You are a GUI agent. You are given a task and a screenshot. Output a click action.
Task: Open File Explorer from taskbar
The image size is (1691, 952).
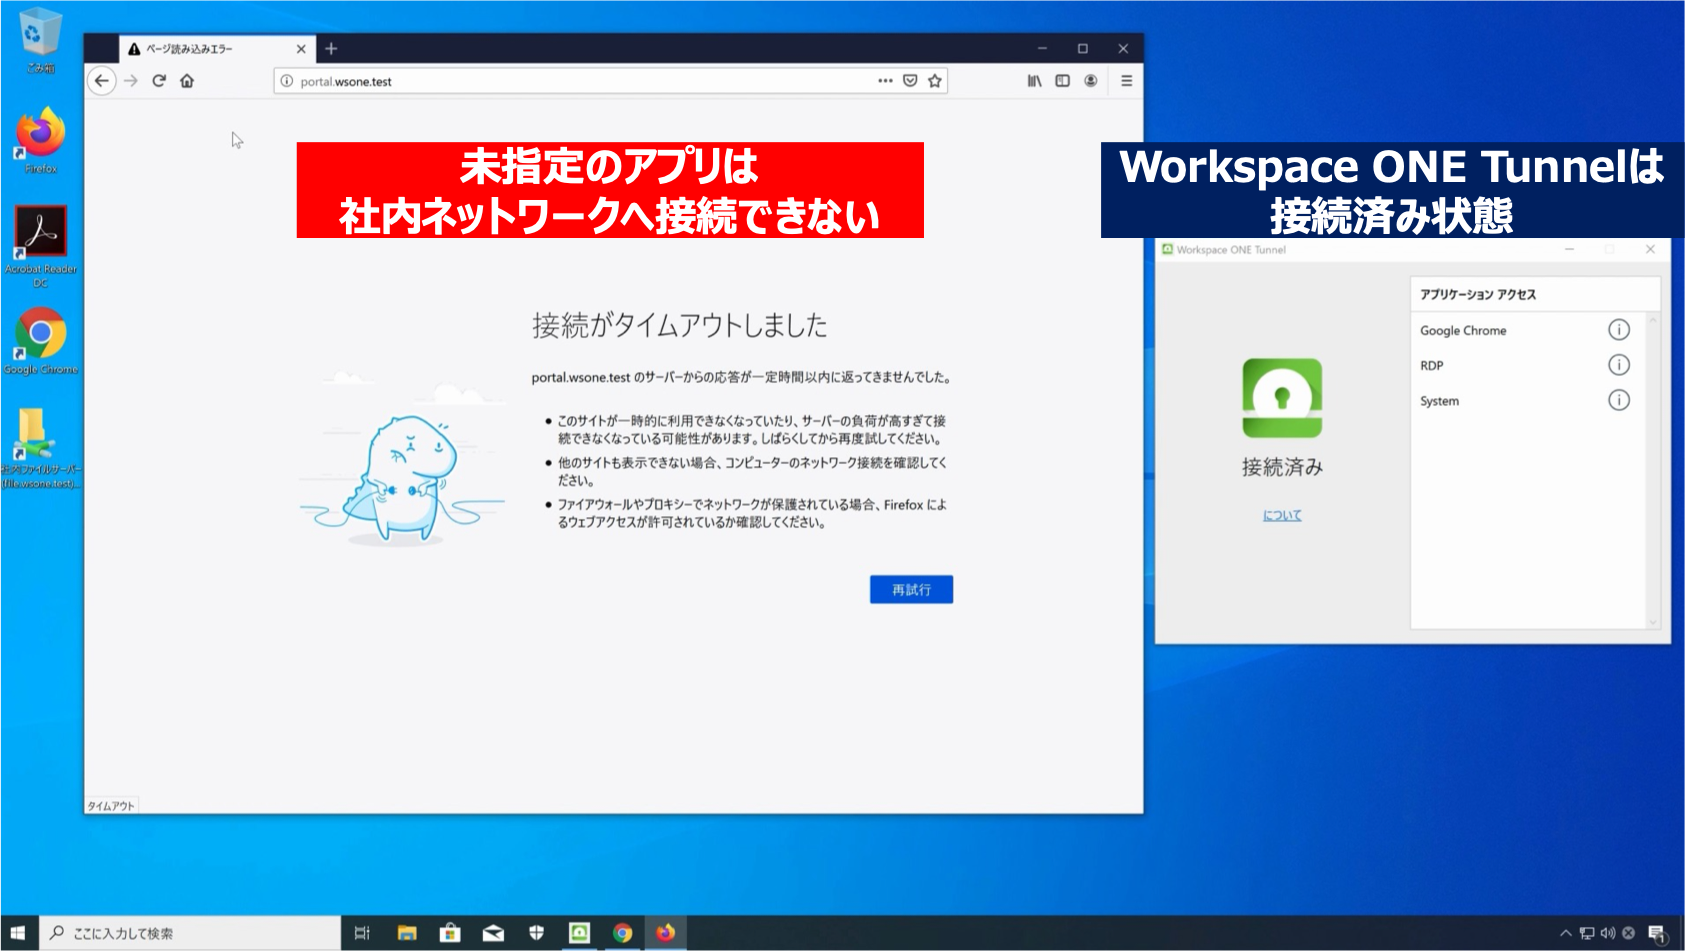coord(407,933)
